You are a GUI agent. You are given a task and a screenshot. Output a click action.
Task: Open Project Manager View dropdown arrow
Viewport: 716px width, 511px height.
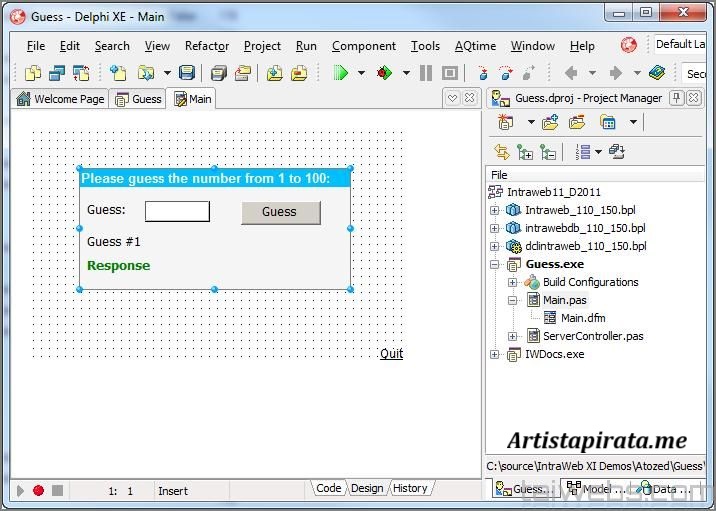633,122
